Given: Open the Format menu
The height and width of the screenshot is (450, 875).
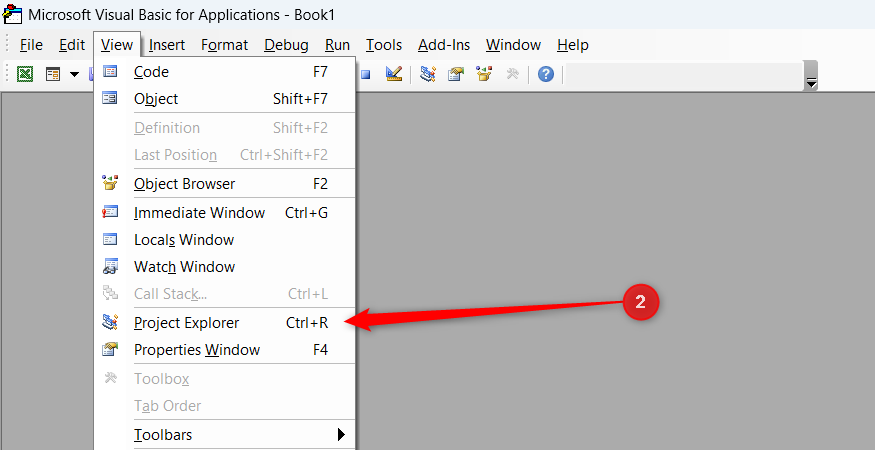Looking at the screenshot, I should [224, 45].
